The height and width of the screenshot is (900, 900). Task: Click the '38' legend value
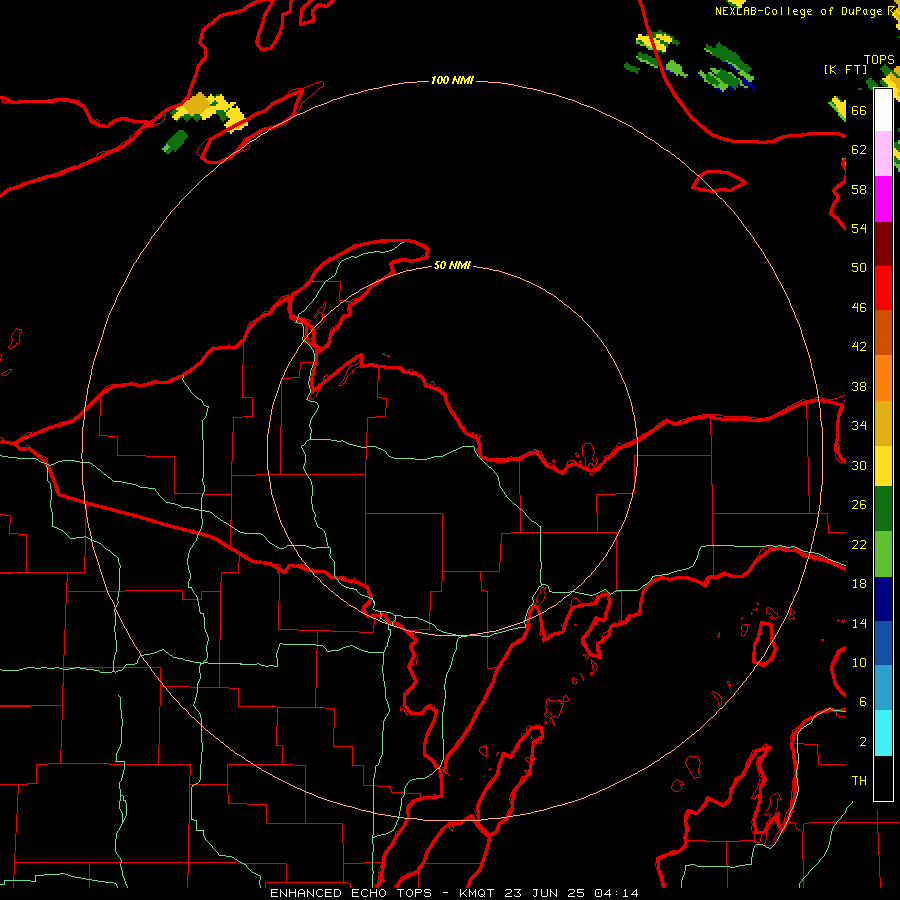coord(859,386)
